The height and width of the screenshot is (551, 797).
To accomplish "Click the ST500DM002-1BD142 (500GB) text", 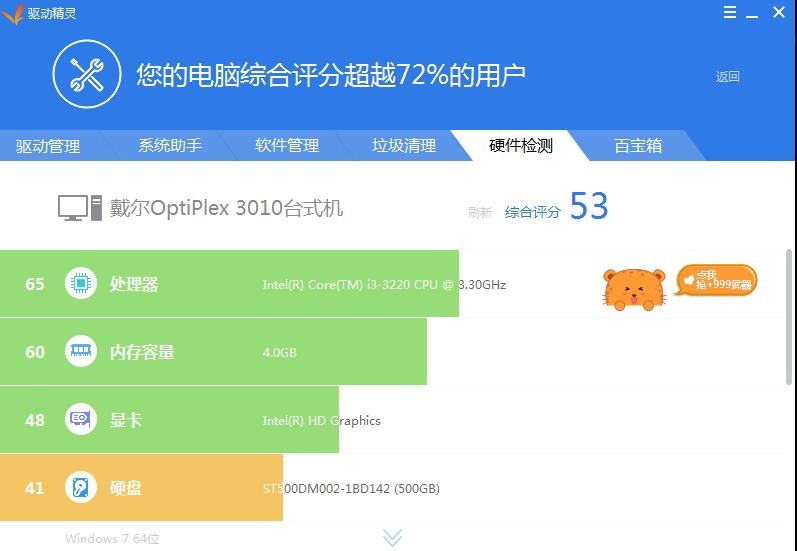I will [351, 488].
